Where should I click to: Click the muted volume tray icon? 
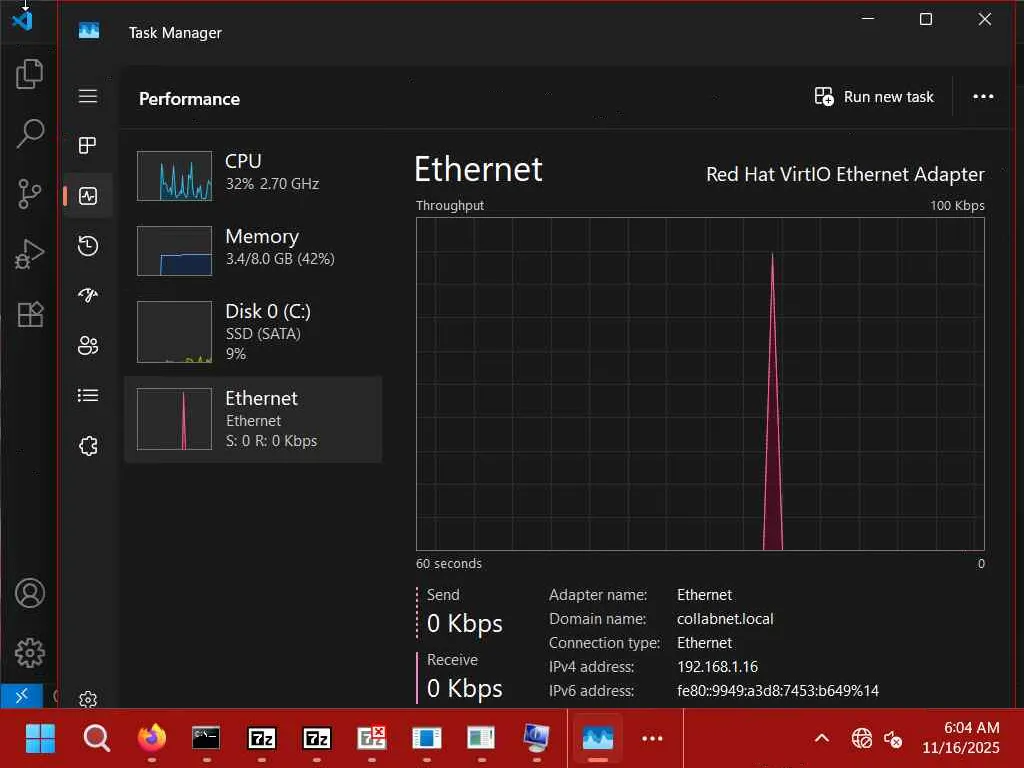(x=893, y=739)
